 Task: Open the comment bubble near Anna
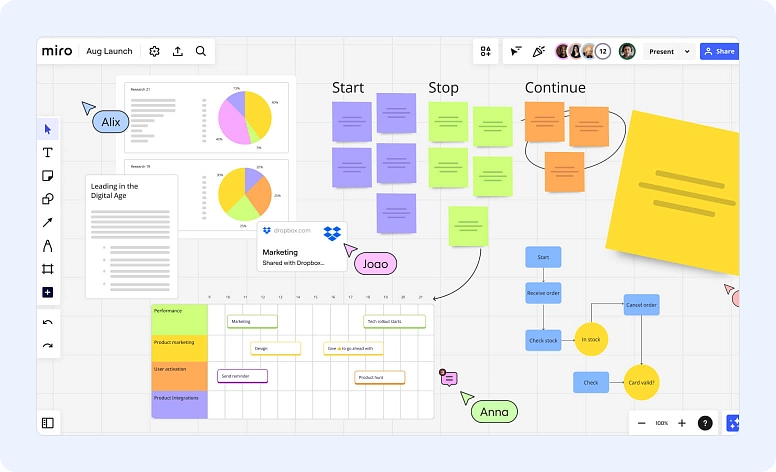(x=449, y=378)
